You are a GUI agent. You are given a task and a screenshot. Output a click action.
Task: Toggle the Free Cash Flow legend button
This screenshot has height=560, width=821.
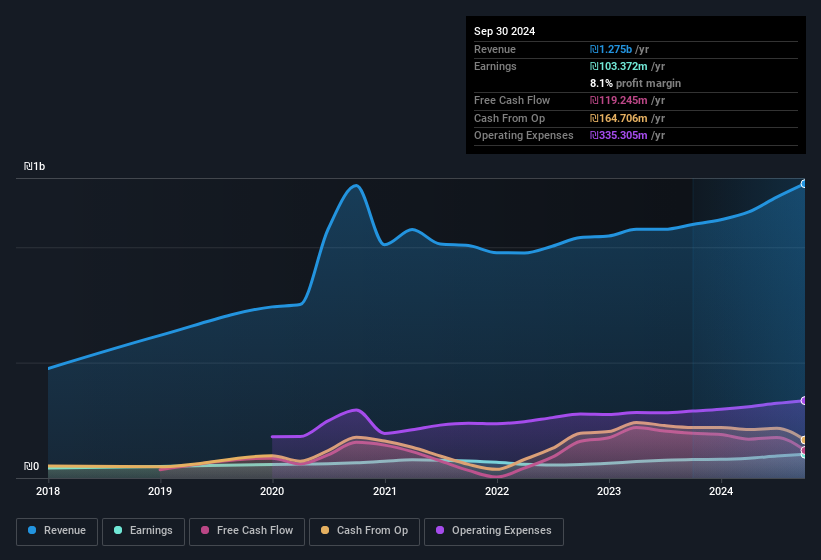[247, 531]
